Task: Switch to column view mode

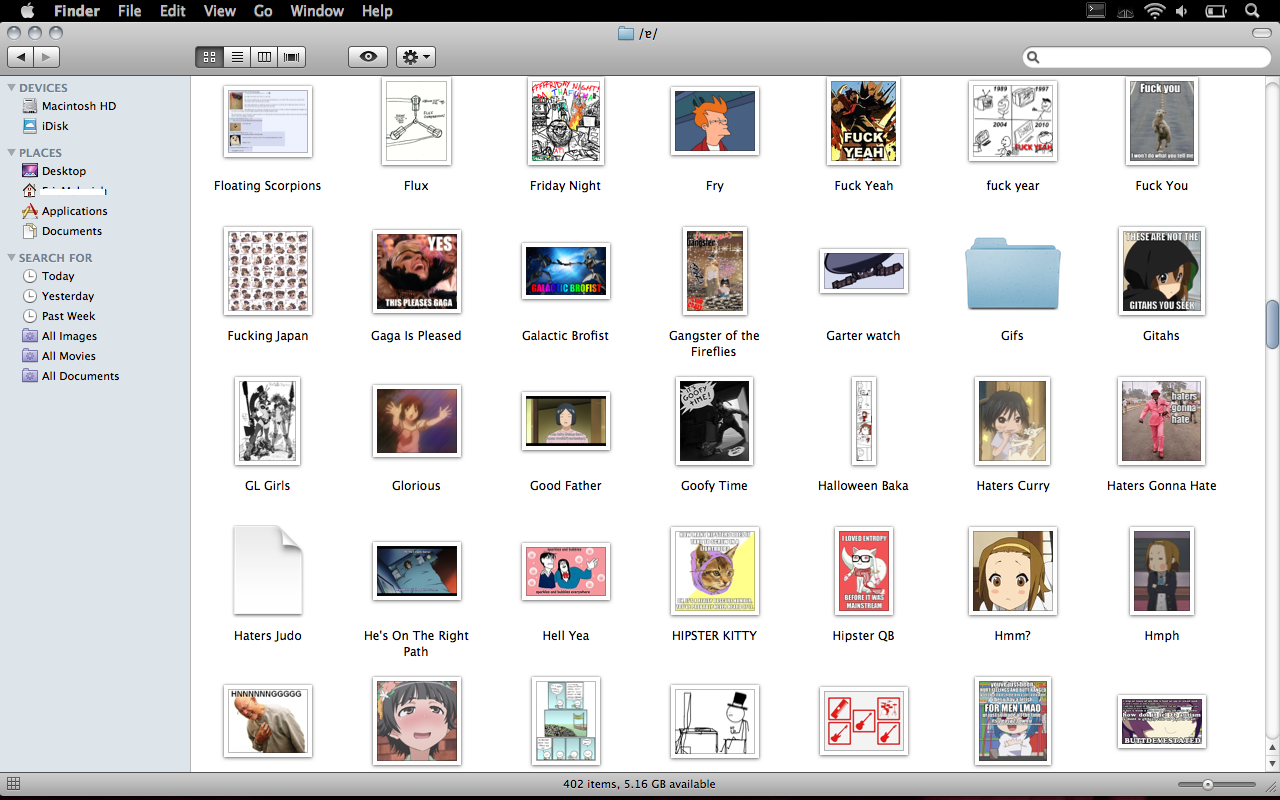Action: coord(264,57)
